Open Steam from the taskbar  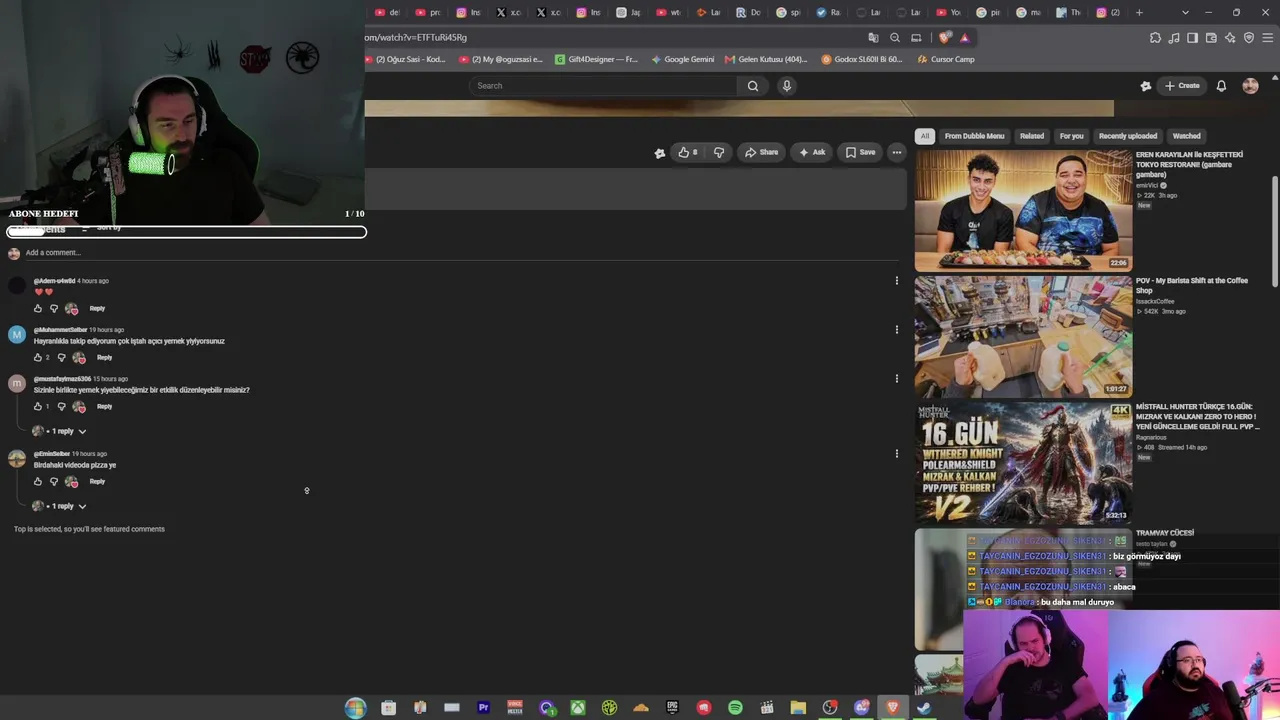click(x=924, y=708)
